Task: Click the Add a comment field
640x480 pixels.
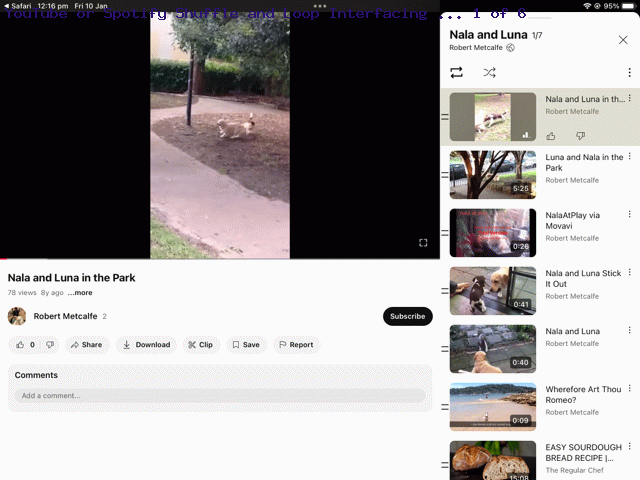Action: click(x=220, y=396)
